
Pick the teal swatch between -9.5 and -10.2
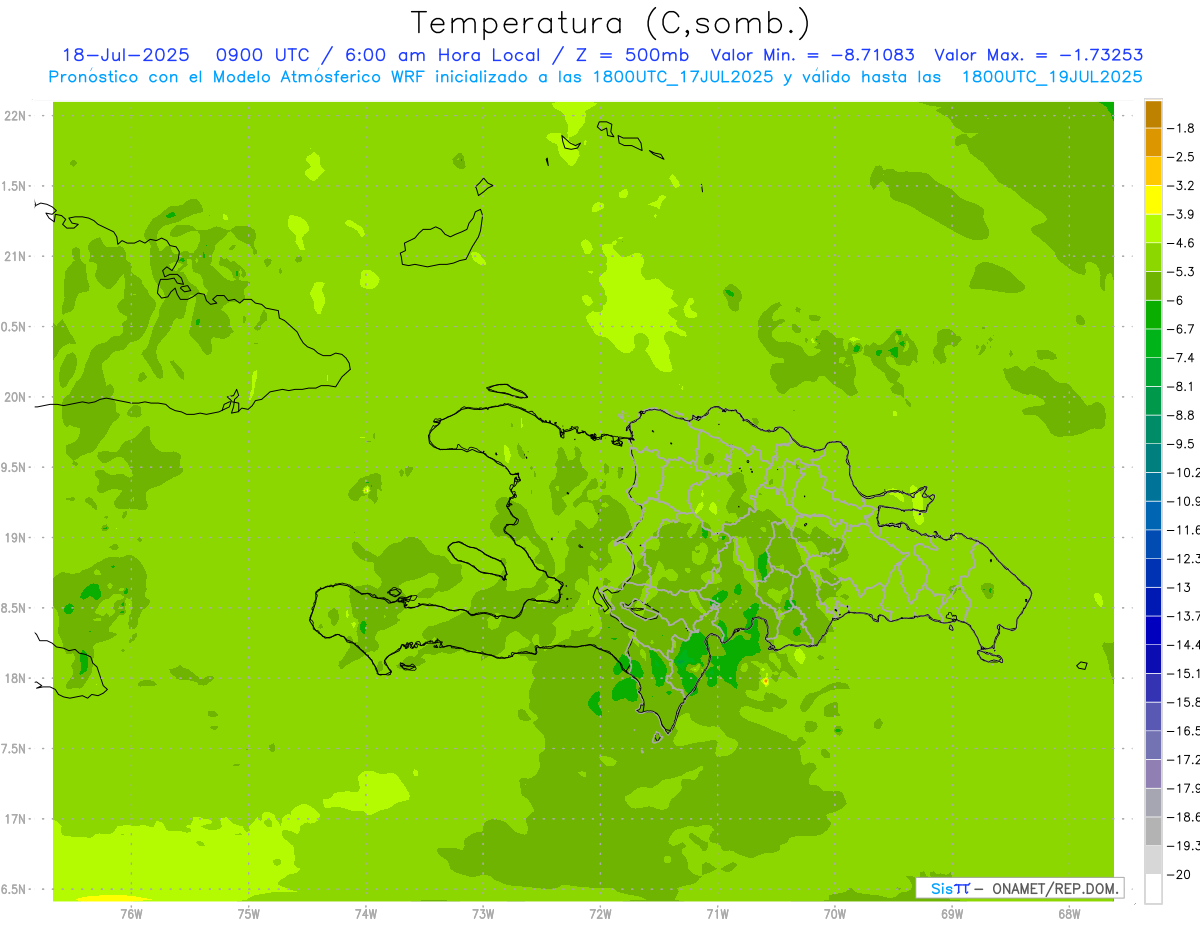pyautogui.click(x=1153, y=458)
